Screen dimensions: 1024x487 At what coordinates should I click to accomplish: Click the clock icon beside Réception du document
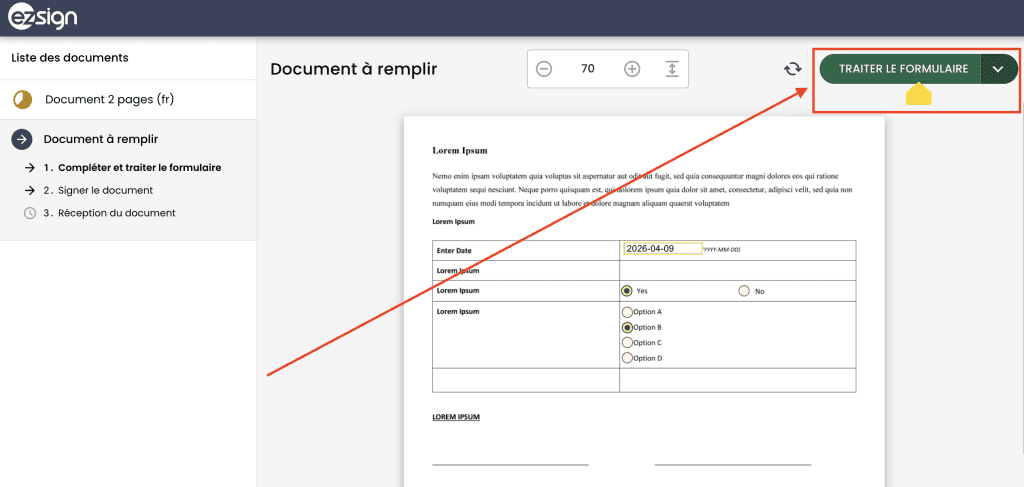(30, 213)
